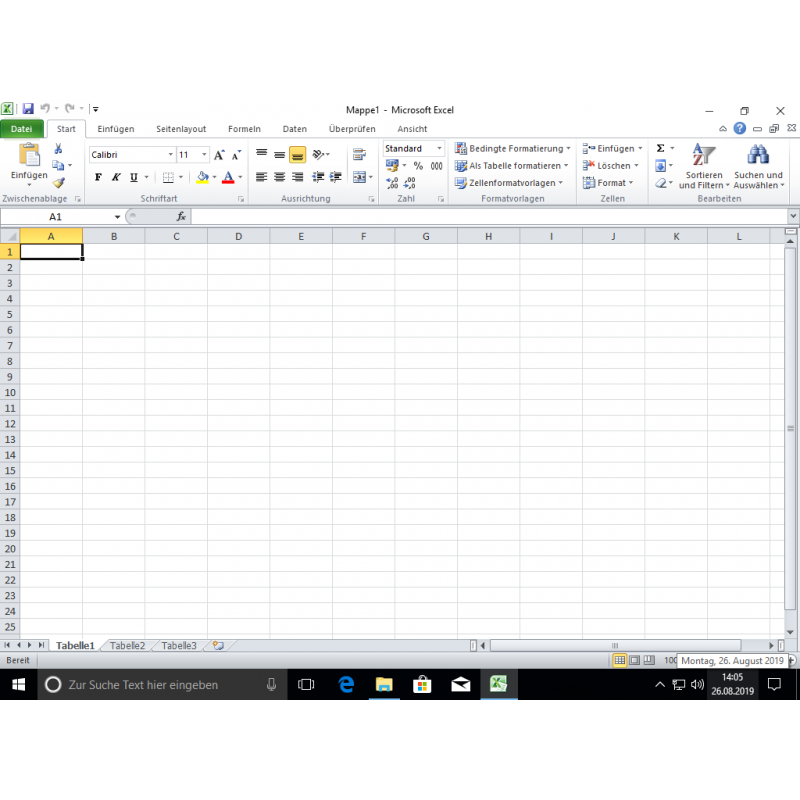Click the Increase Font Size icon

pos(219,155)
